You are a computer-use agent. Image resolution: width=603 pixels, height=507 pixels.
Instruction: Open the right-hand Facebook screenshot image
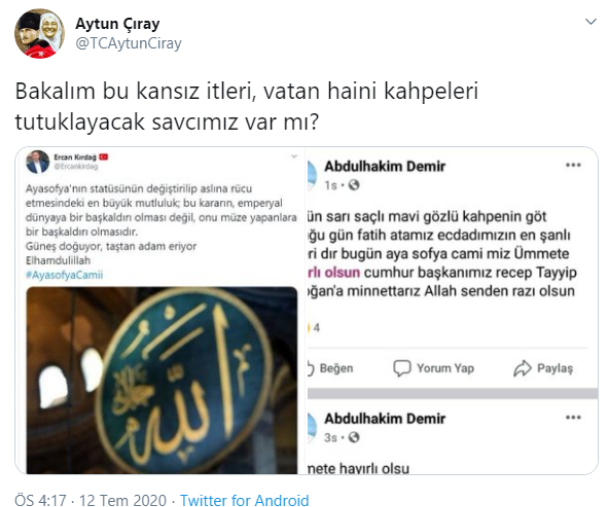click(x=452, y=311)
